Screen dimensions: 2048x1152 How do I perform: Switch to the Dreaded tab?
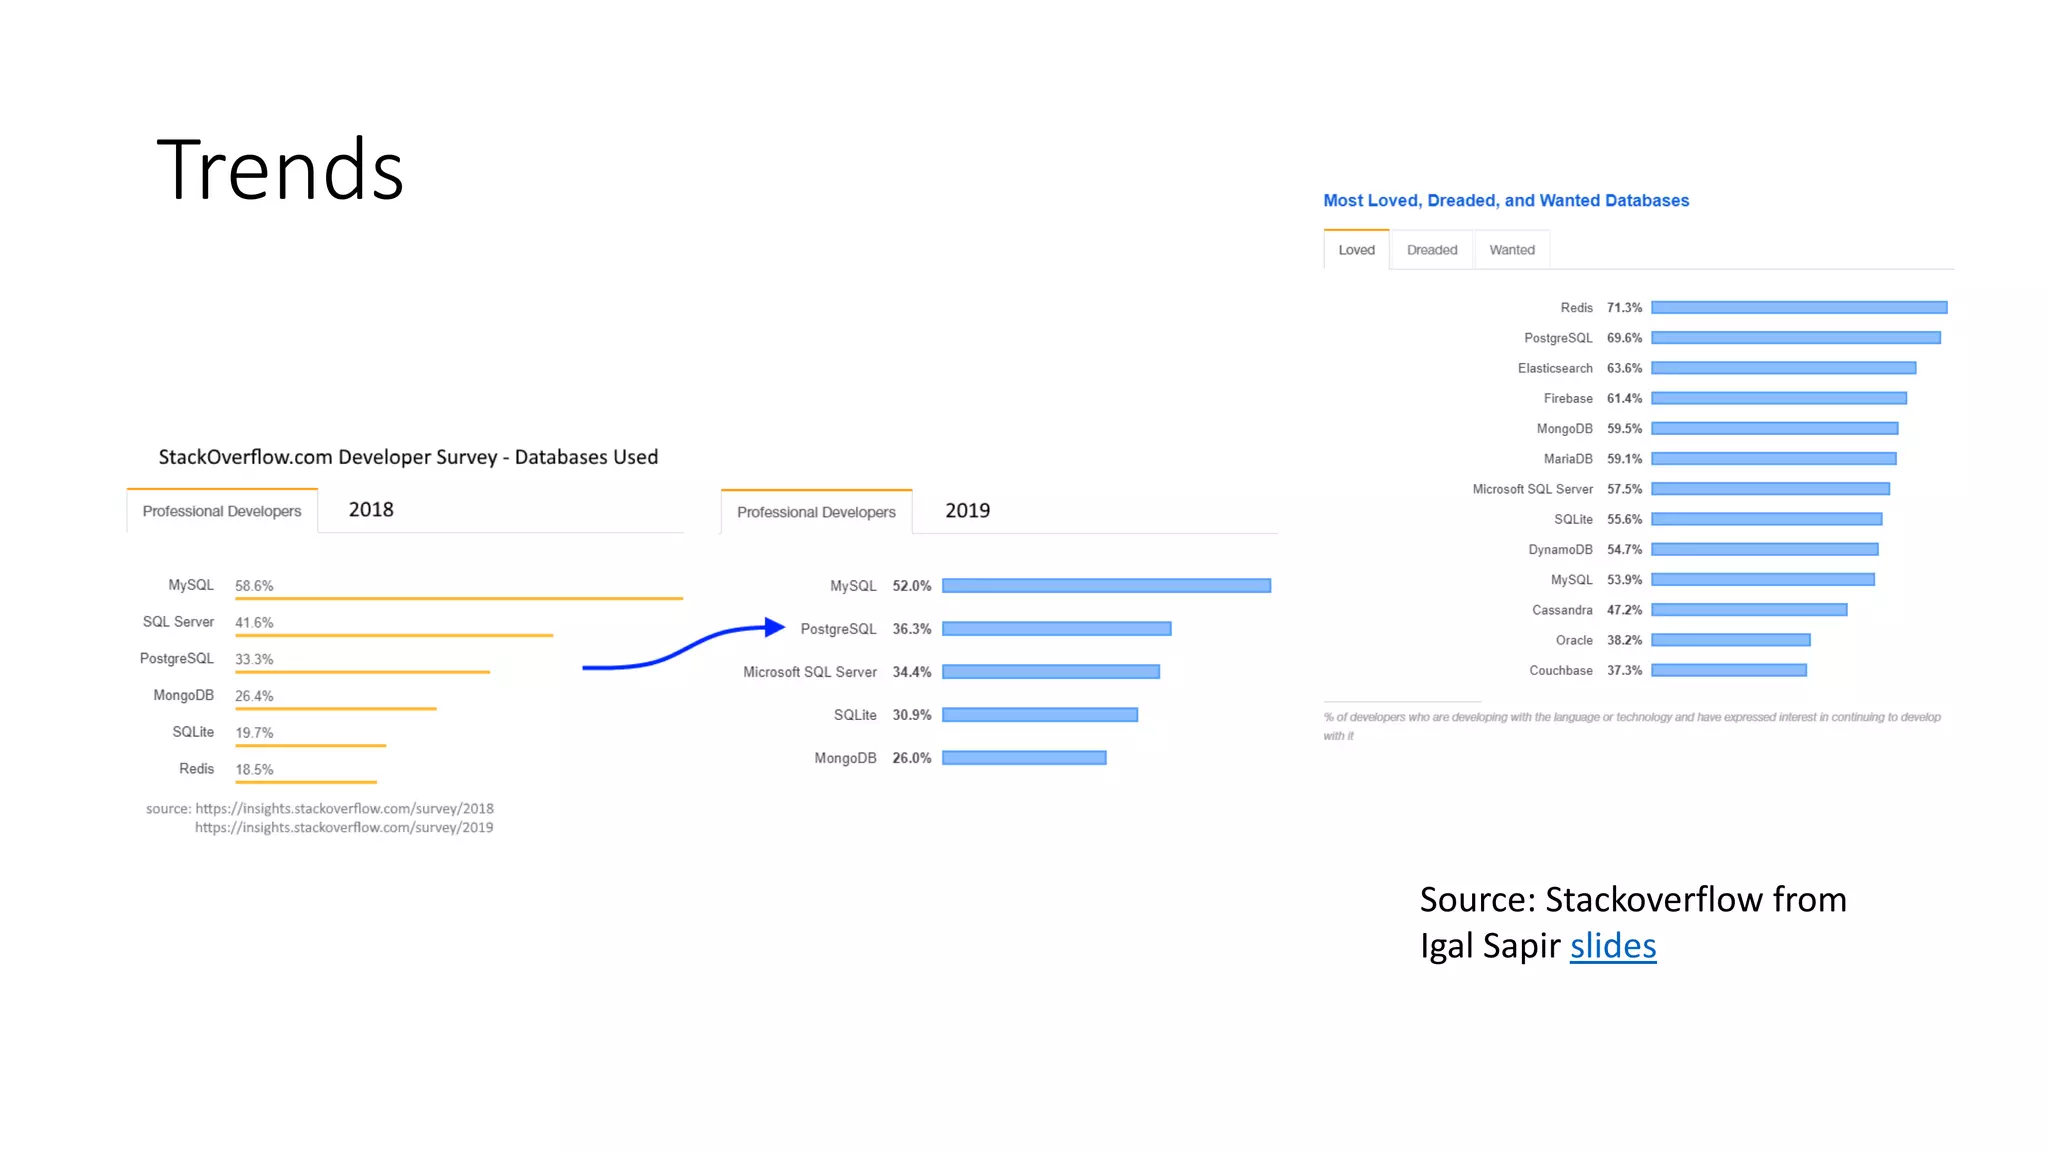(x=1431, y=250)
